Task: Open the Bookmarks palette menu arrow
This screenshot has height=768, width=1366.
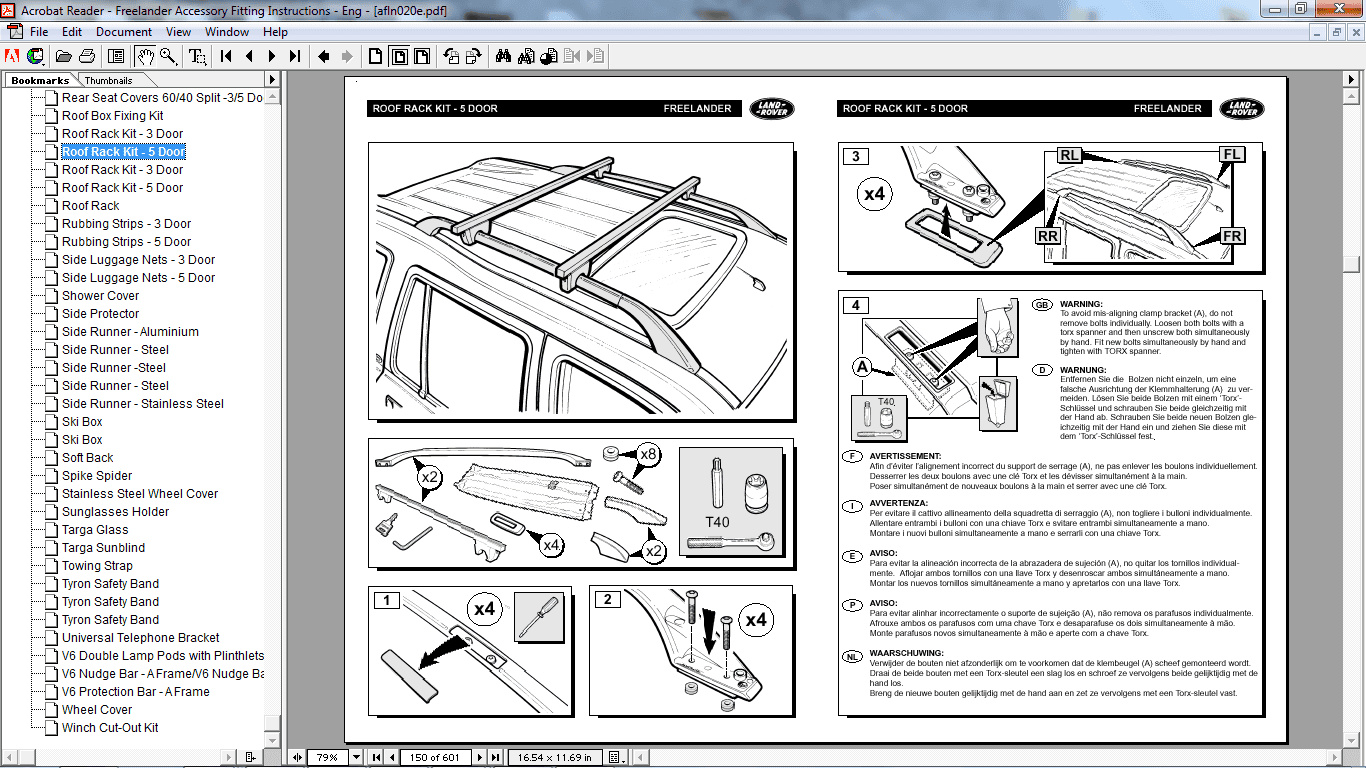Action: (272, 79)
